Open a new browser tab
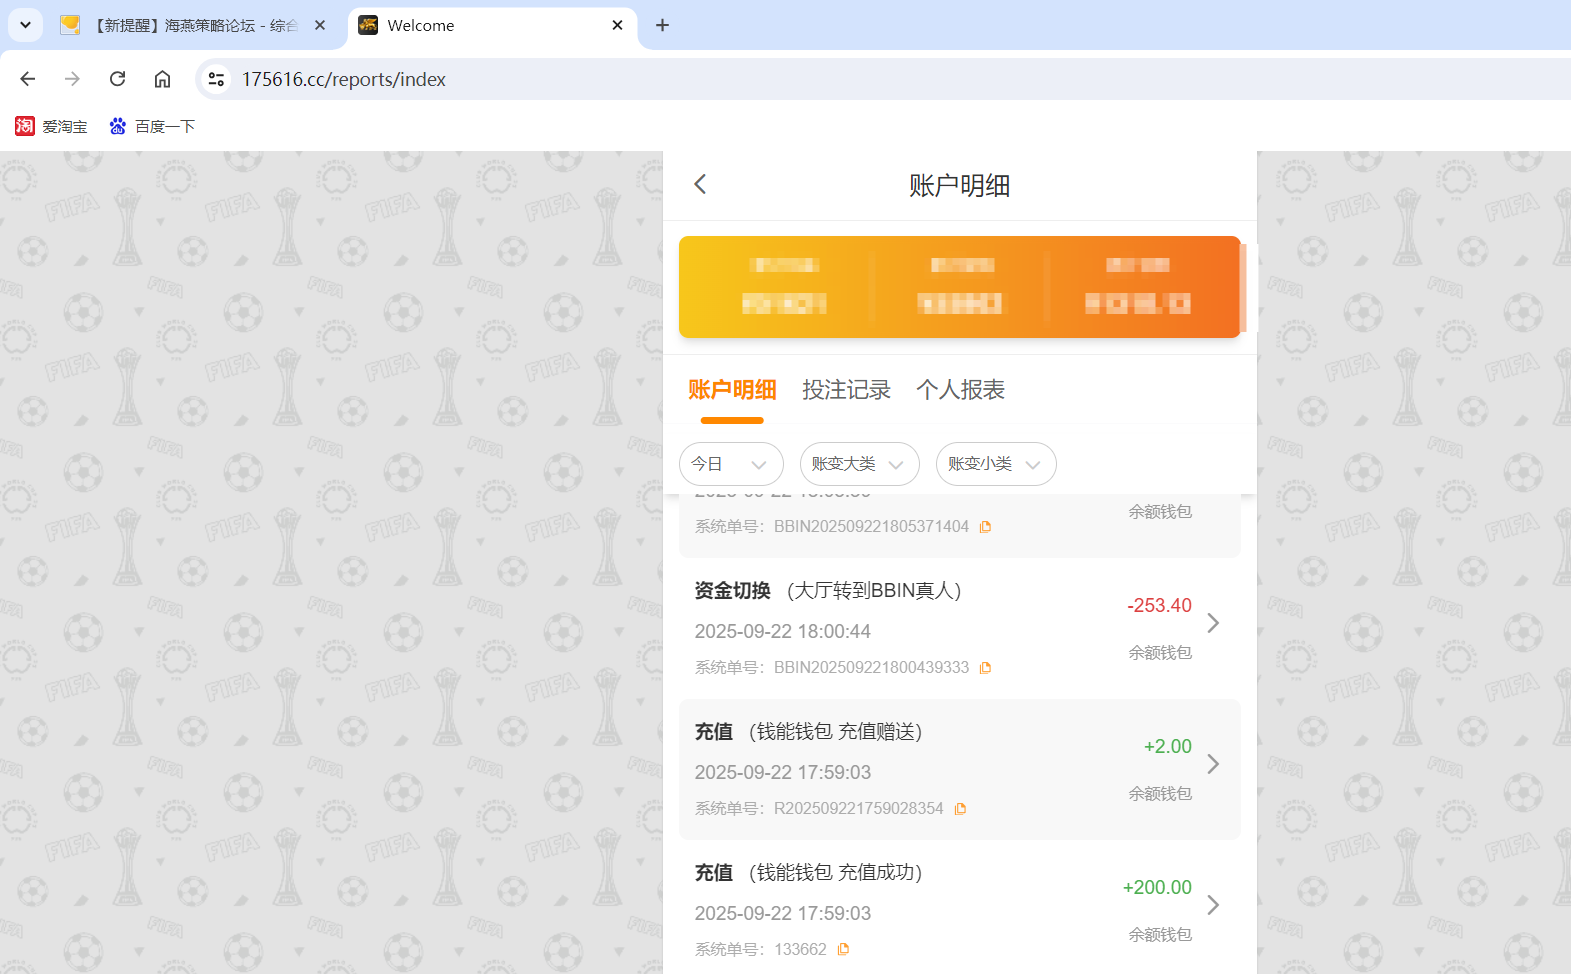The image size is (1571, 974). click(x=662, y=26)
